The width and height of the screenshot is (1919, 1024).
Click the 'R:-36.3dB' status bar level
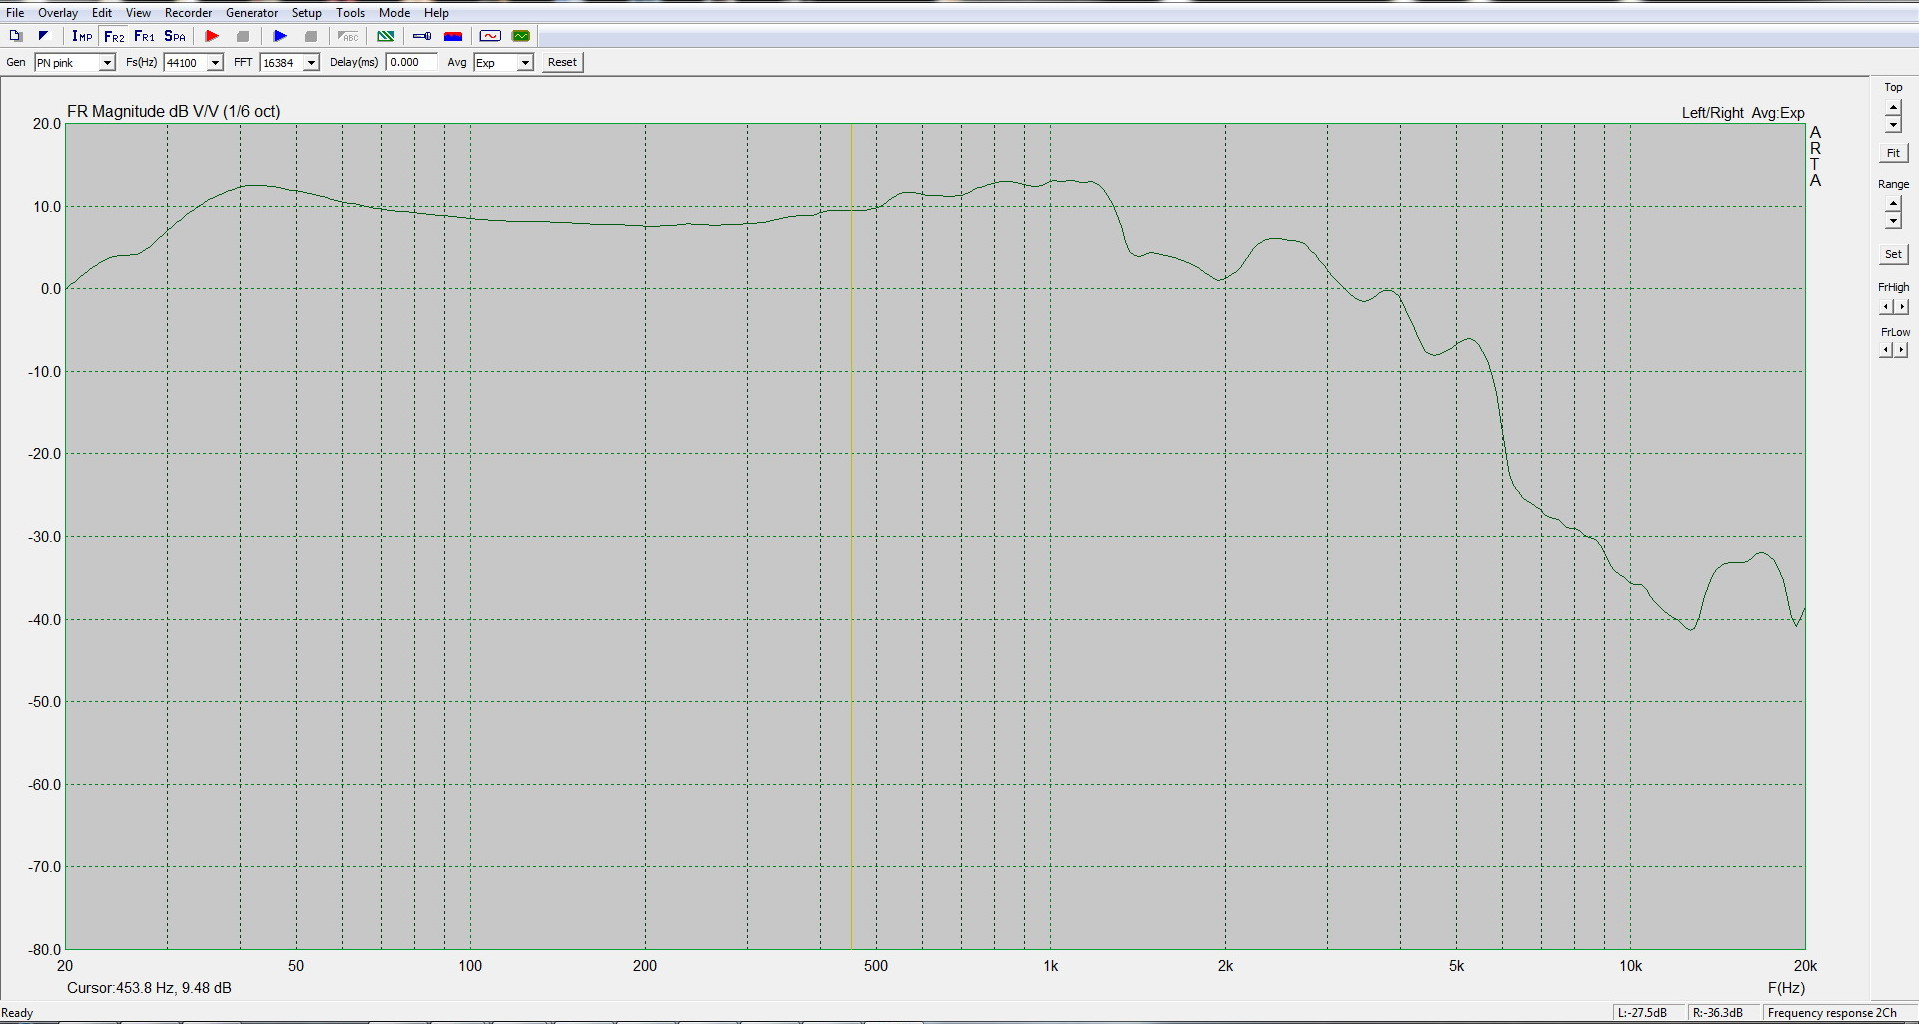point(1718,1013)
